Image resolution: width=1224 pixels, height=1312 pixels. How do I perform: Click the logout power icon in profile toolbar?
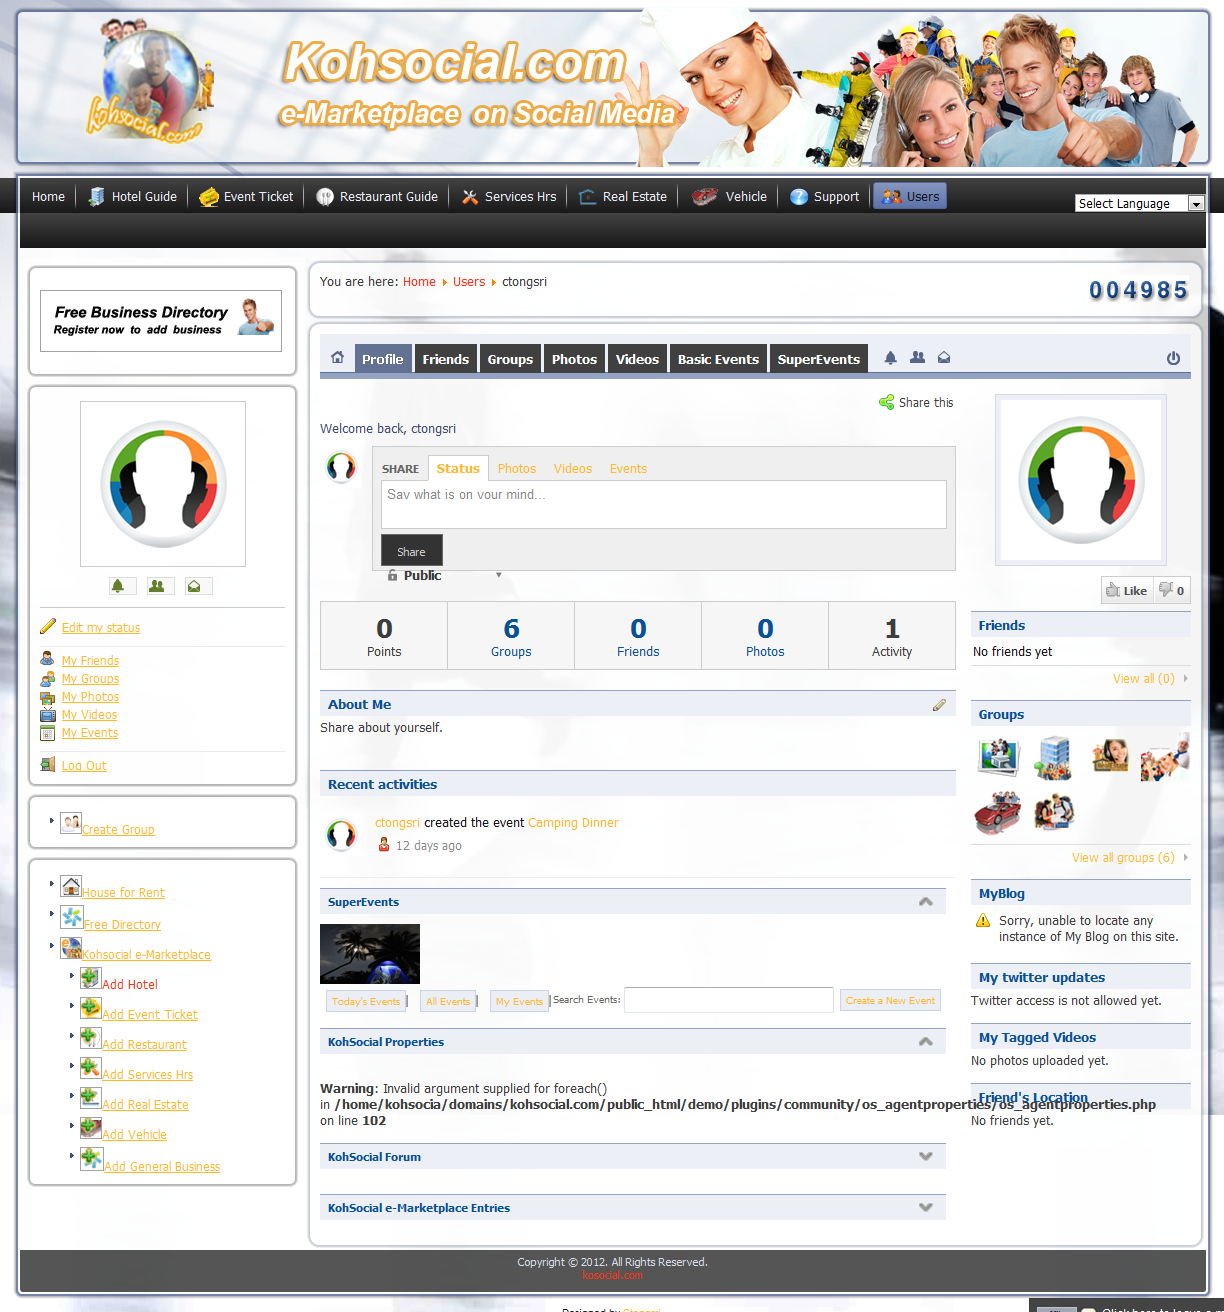tap(1173, 358)
